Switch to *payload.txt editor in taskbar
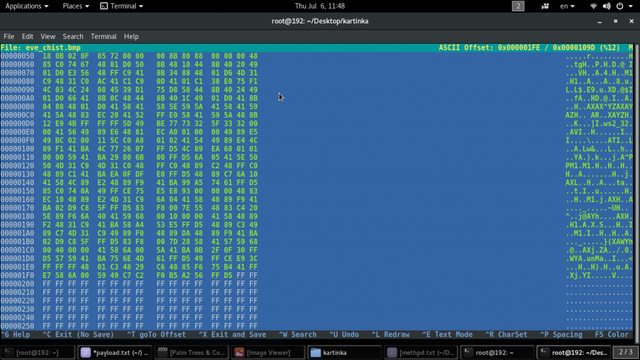The width and height of the screenshot is (640, 360). click(115, 352)
